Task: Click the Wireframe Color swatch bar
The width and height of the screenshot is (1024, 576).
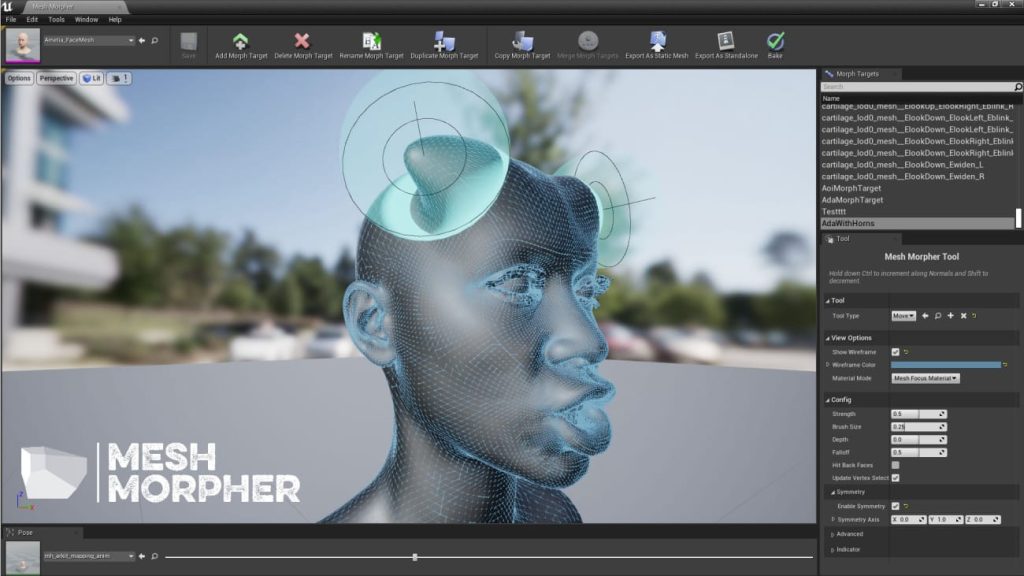Action: pos(946,365)
